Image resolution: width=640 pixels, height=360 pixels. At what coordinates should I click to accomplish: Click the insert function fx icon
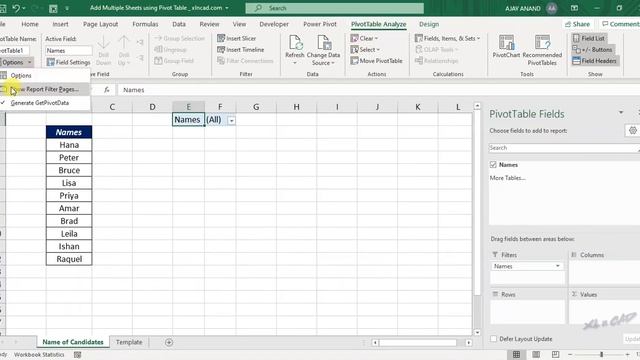tap(107, 90)
